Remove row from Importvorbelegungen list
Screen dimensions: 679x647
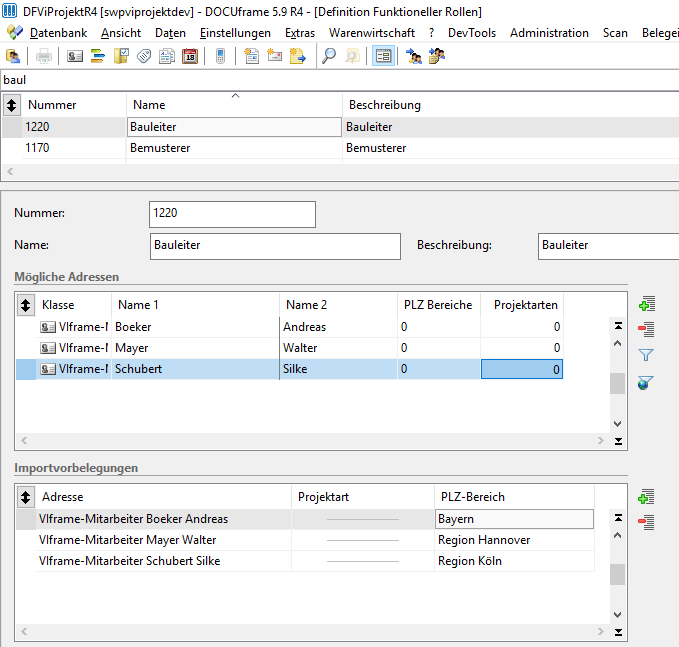tap(647, 522)
